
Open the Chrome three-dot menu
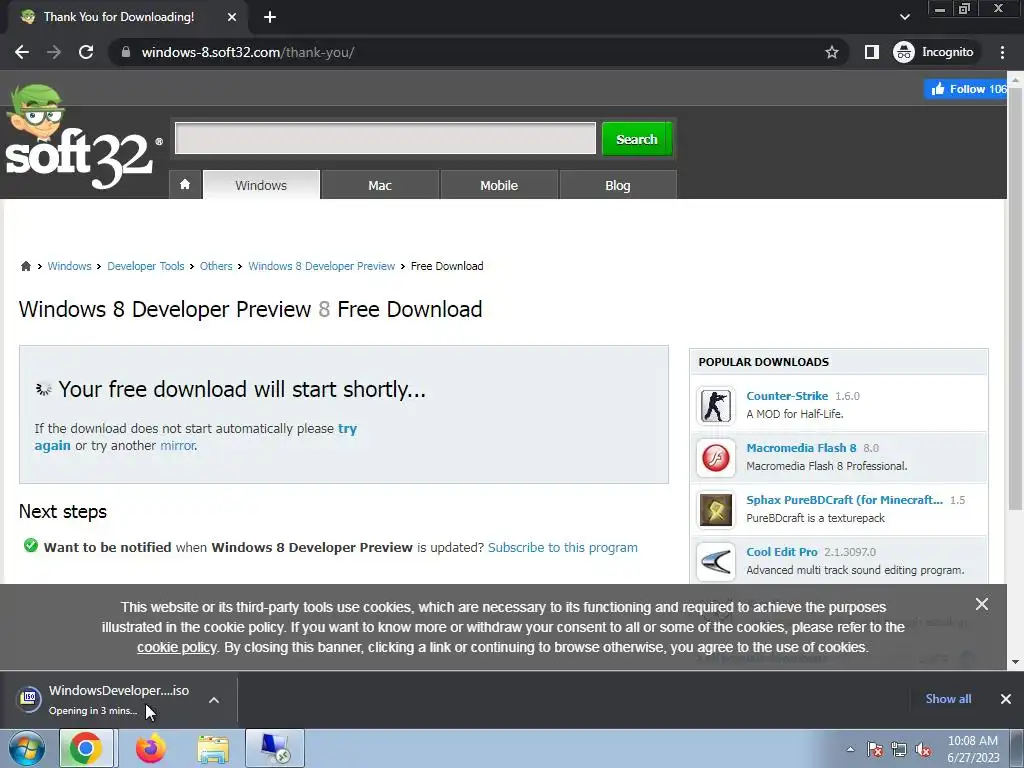click(x=1002, y=52)
